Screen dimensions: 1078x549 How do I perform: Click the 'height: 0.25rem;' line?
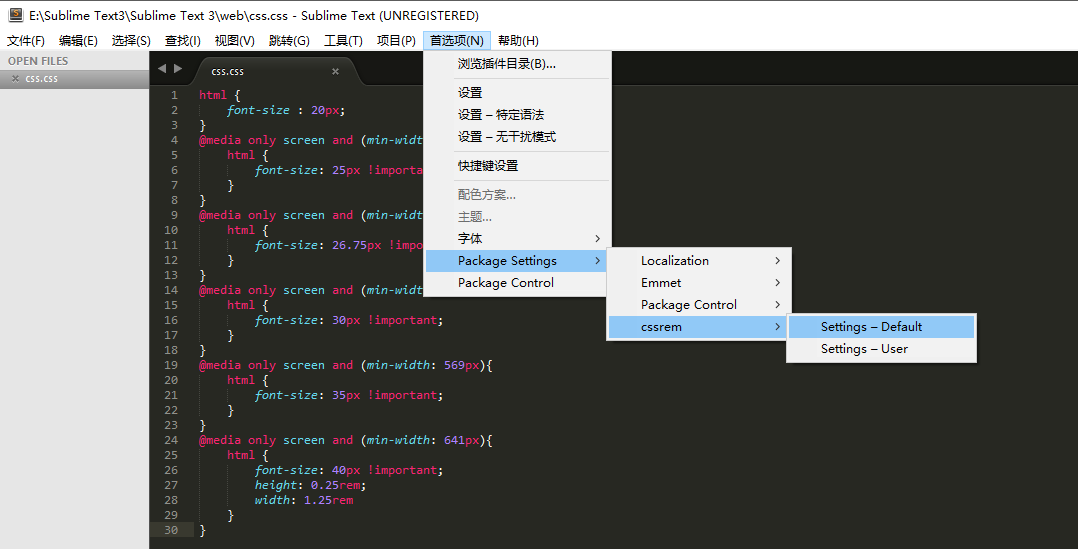click(x=310, y=485)
